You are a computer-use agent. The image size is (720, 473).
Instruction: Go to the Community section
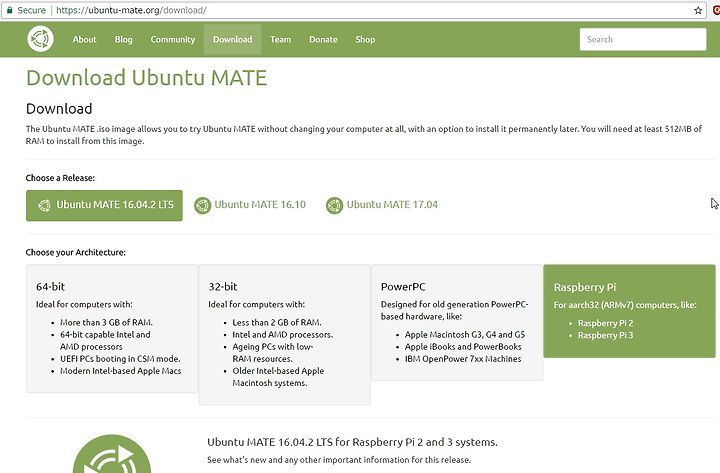tap(173, 39)
